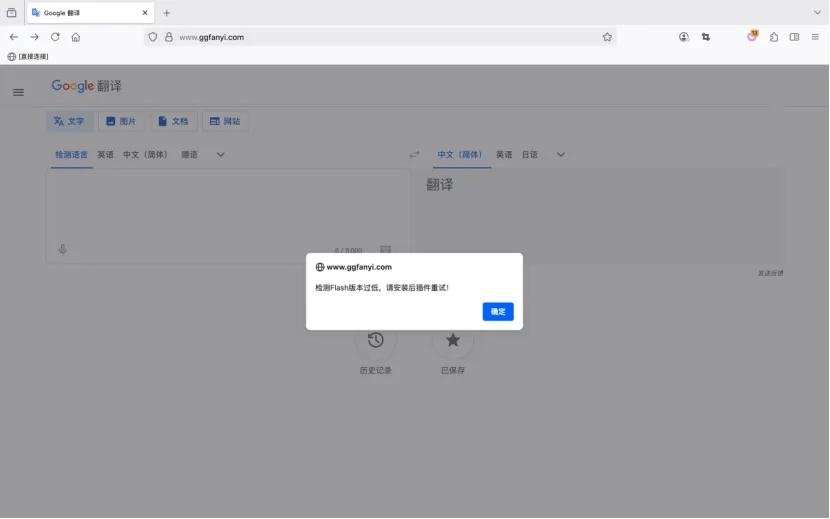Click the keyboard input tool icon

pyautogui.click(x=385, y=249)
